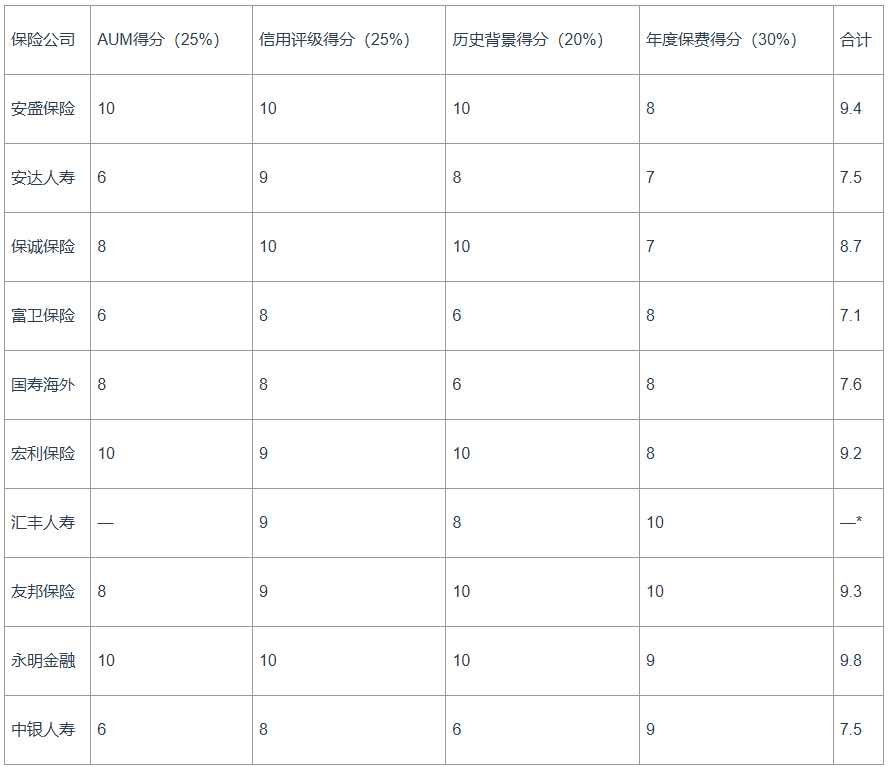Select the AUM得分 (25%) header cell

(x=159, y=40)
